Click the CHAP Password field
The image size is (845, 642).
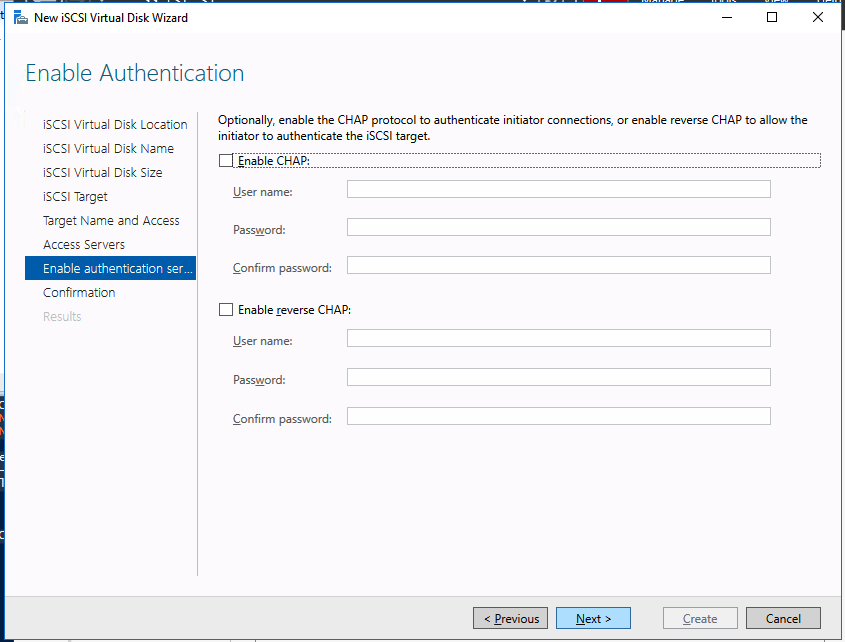coord(558,227)
